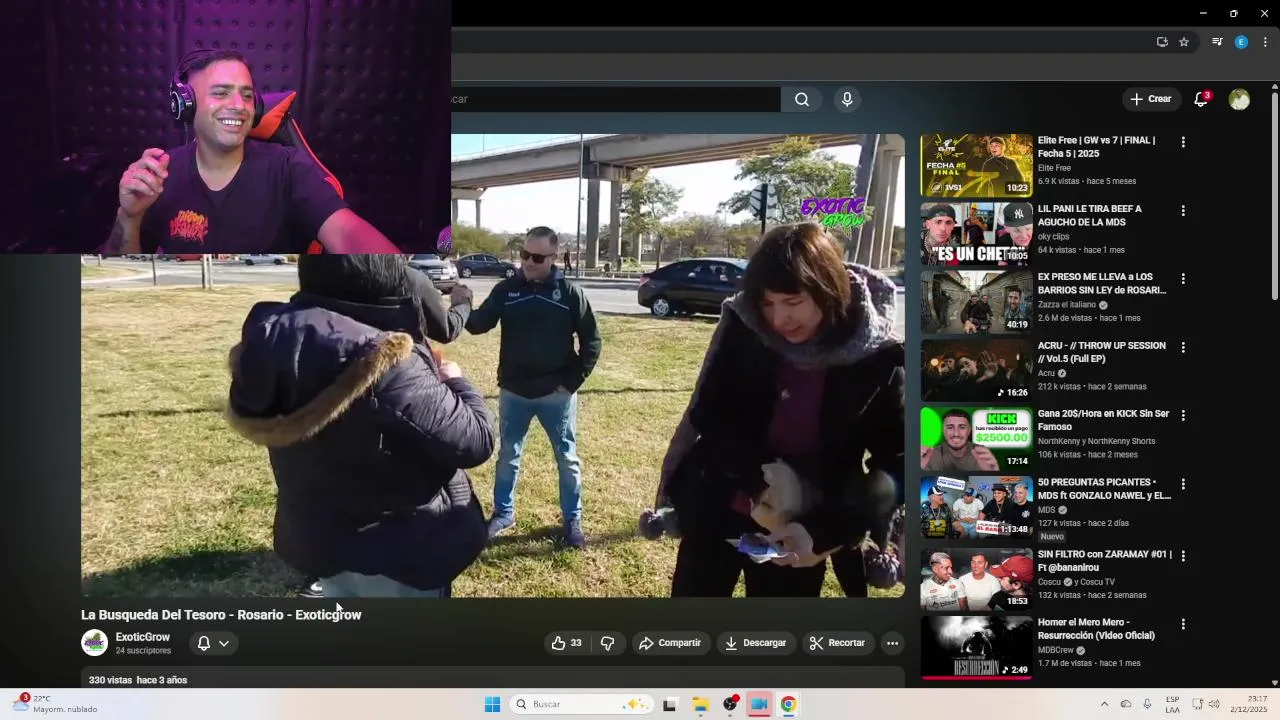Show hidden tray icons chevron
The width and height of the screenshot is (1280, 720).
coord(1104,704)
